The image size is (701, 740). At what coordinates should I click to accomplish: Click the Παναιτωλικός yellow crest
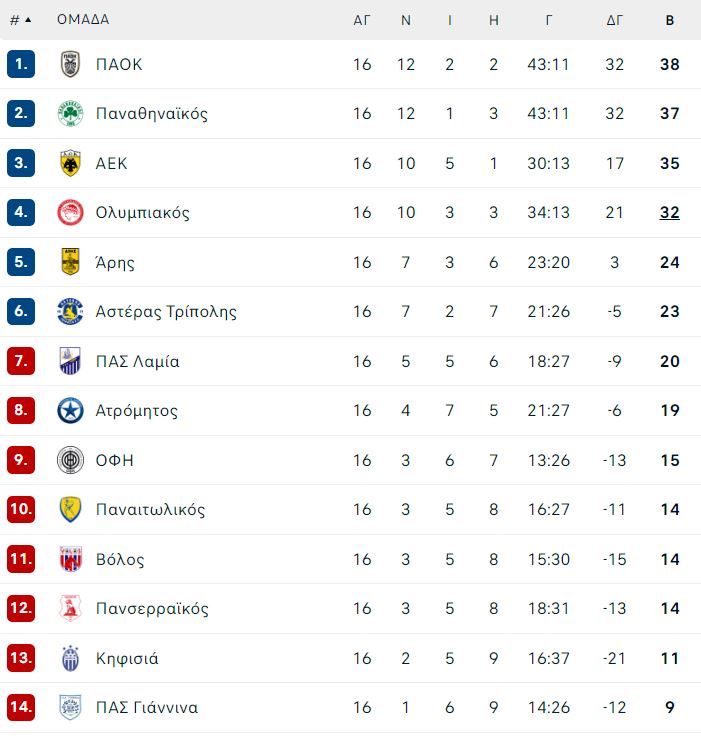coord(70,510)
